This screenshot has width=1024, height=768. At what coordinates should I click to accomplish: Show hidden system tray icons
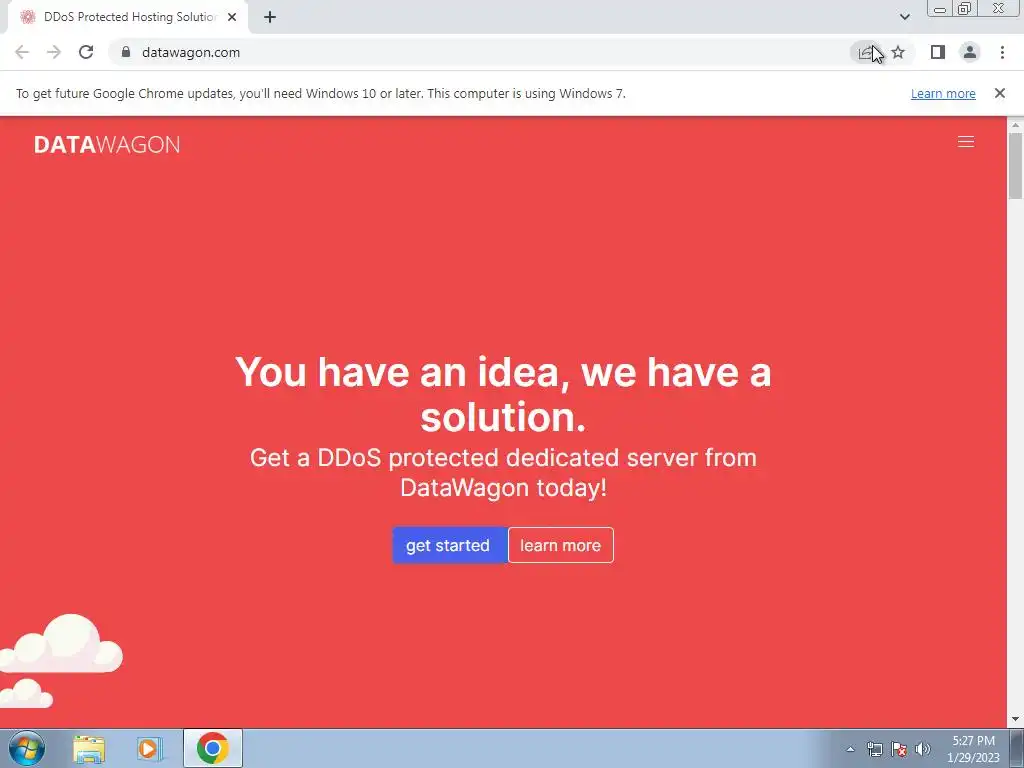point(850,749)
